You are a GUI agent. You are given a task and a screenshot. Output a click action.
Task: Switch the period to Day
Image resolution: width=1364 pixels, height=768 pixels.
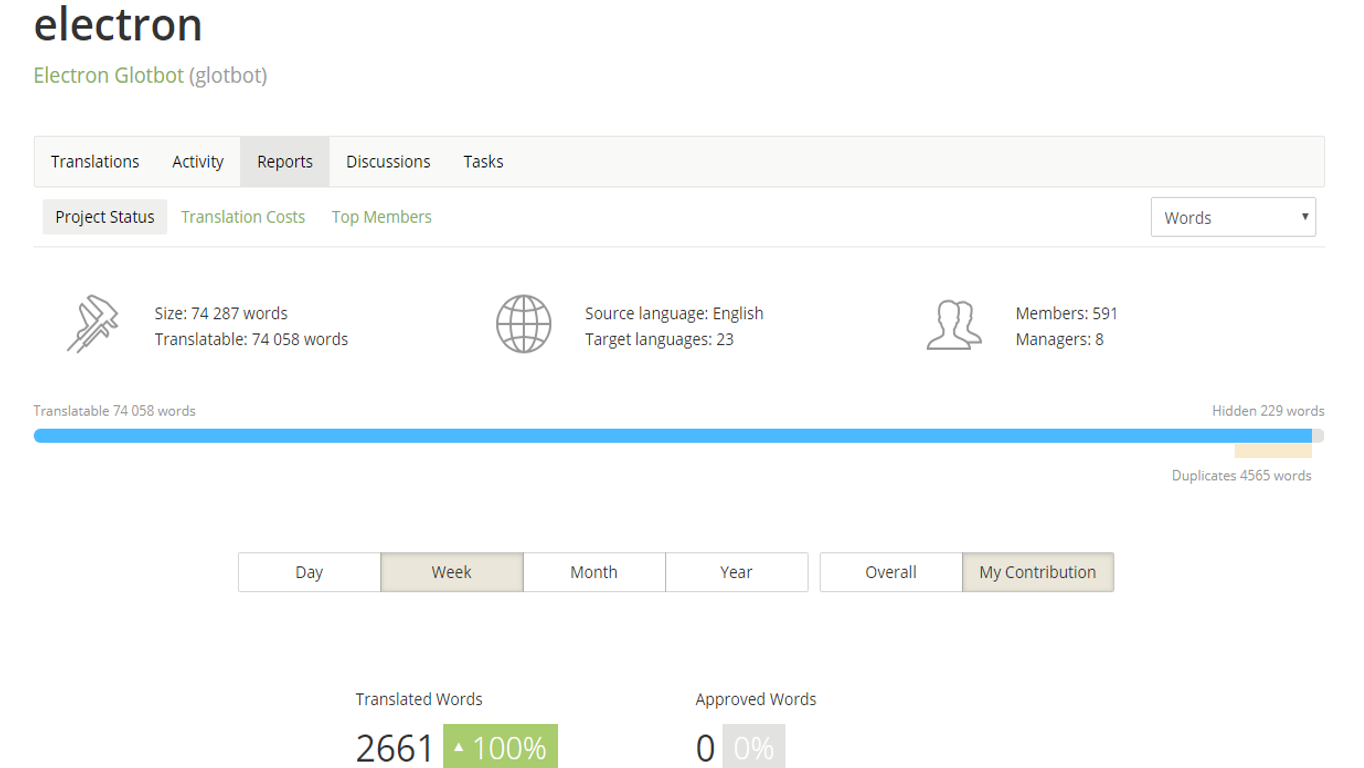tap(309, 572)
